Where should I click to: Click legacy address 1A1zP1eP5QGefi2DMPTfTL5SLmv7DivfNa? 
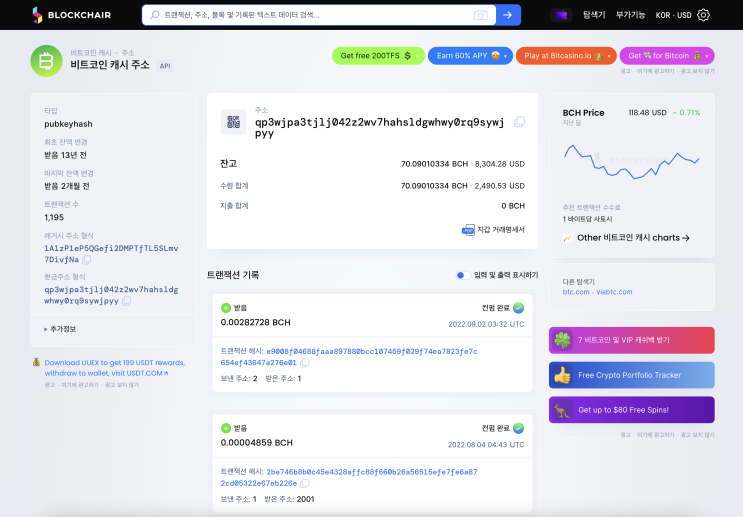tap(111, 254)
